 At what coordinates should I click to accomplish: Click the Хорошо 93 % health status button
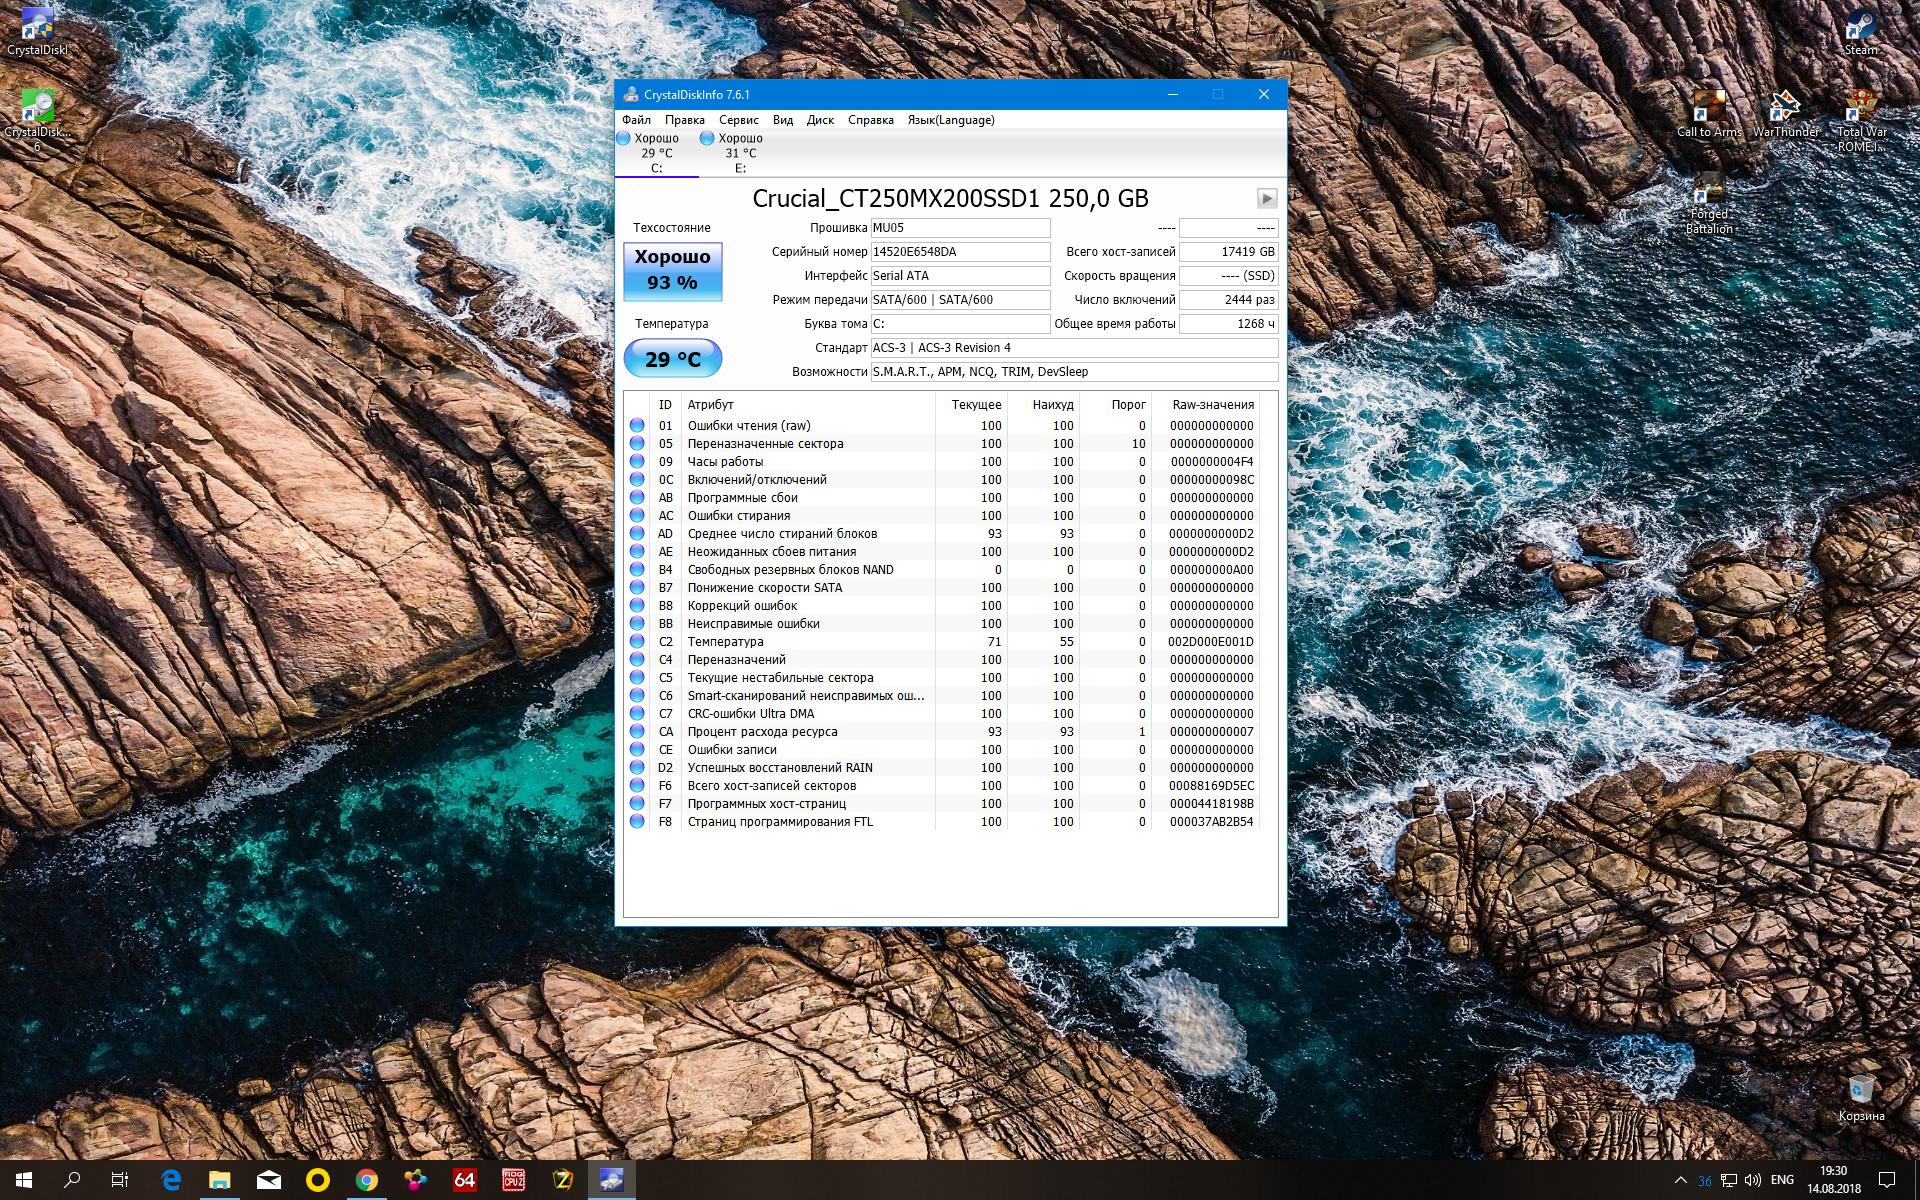click(673, 271)
